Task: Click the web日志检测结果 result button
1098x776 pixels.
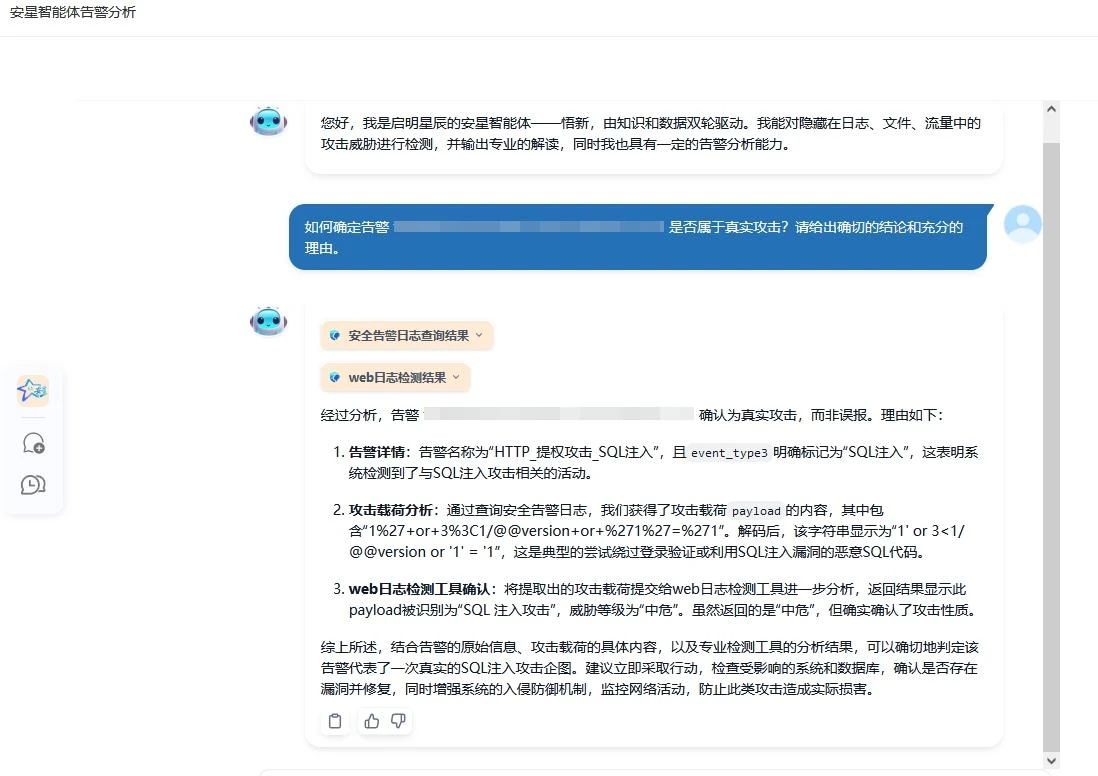Action: (396, 377)
